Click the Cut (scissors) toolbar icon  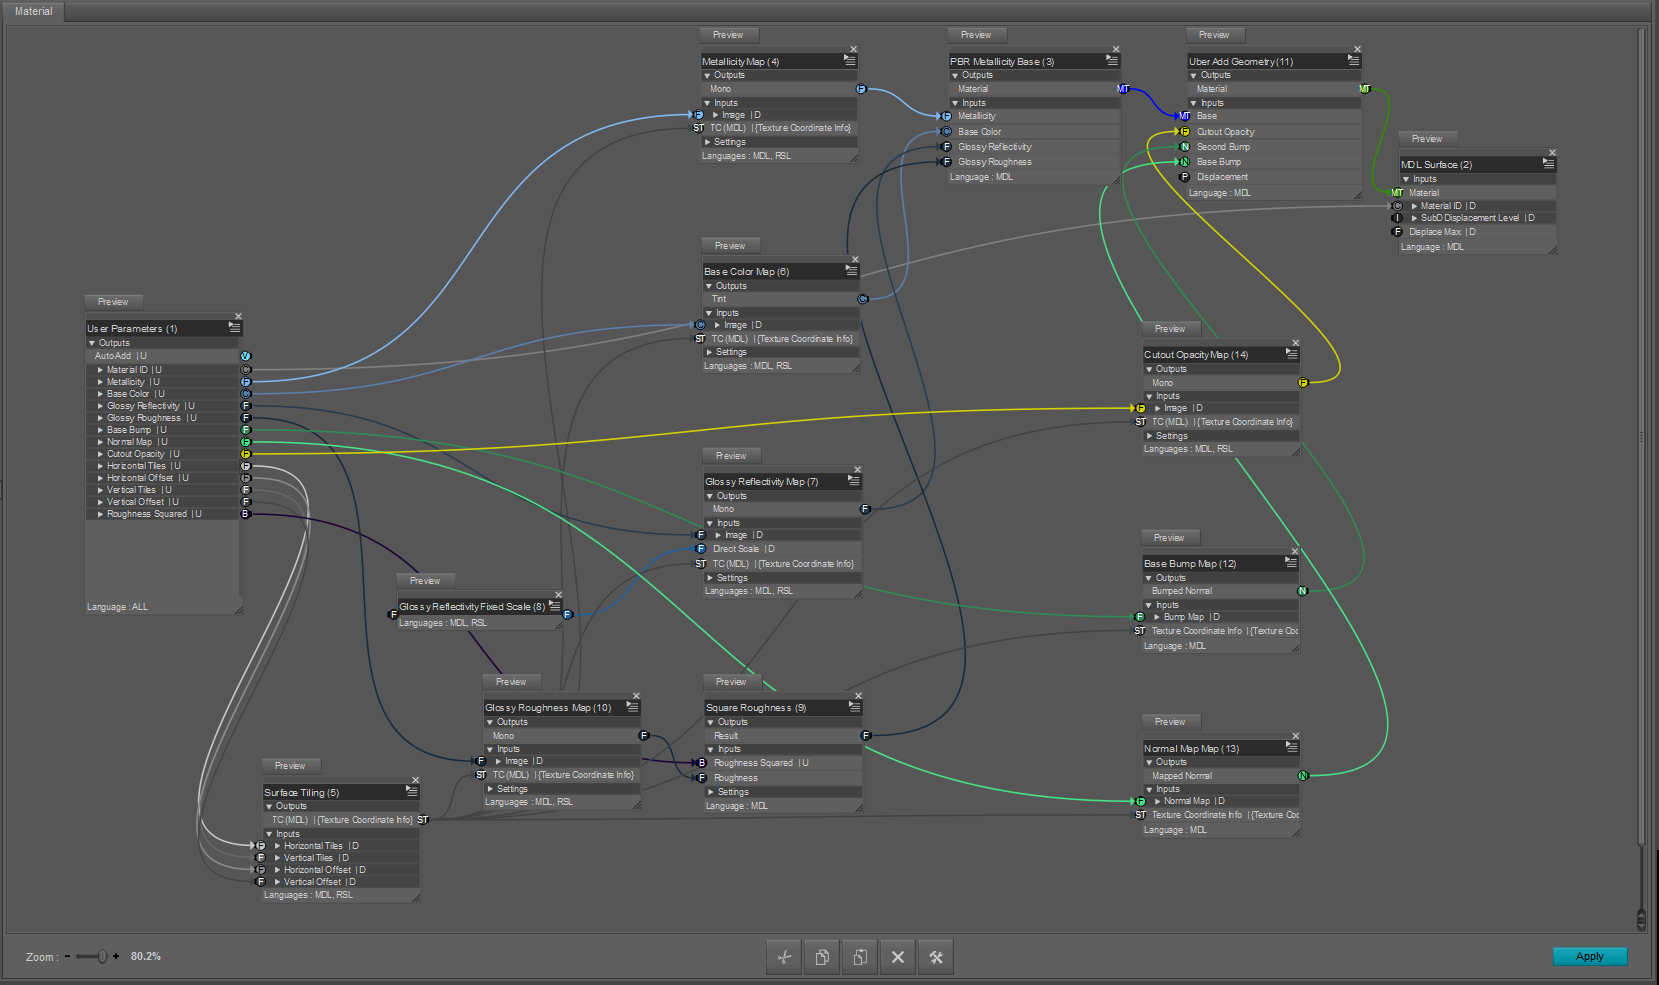(x=784, y=957)
